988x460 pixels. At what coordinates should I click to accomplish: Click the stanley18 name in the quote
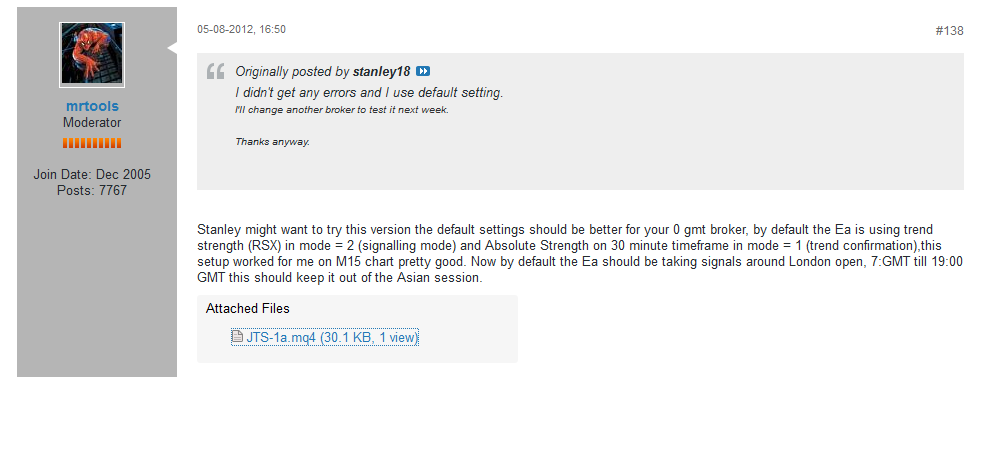pyautogui.click(x=381, y=72)
